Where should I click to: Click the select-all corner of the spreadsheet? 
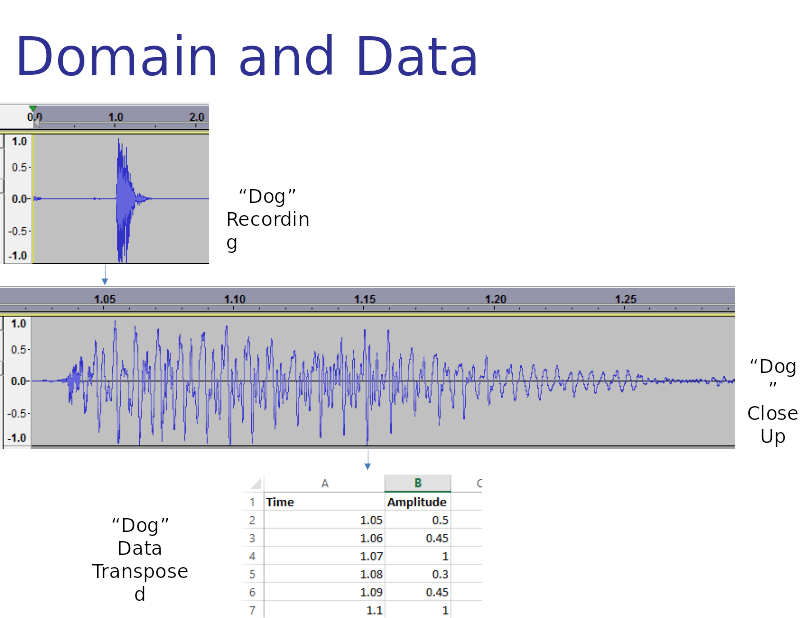pos(255,483)
